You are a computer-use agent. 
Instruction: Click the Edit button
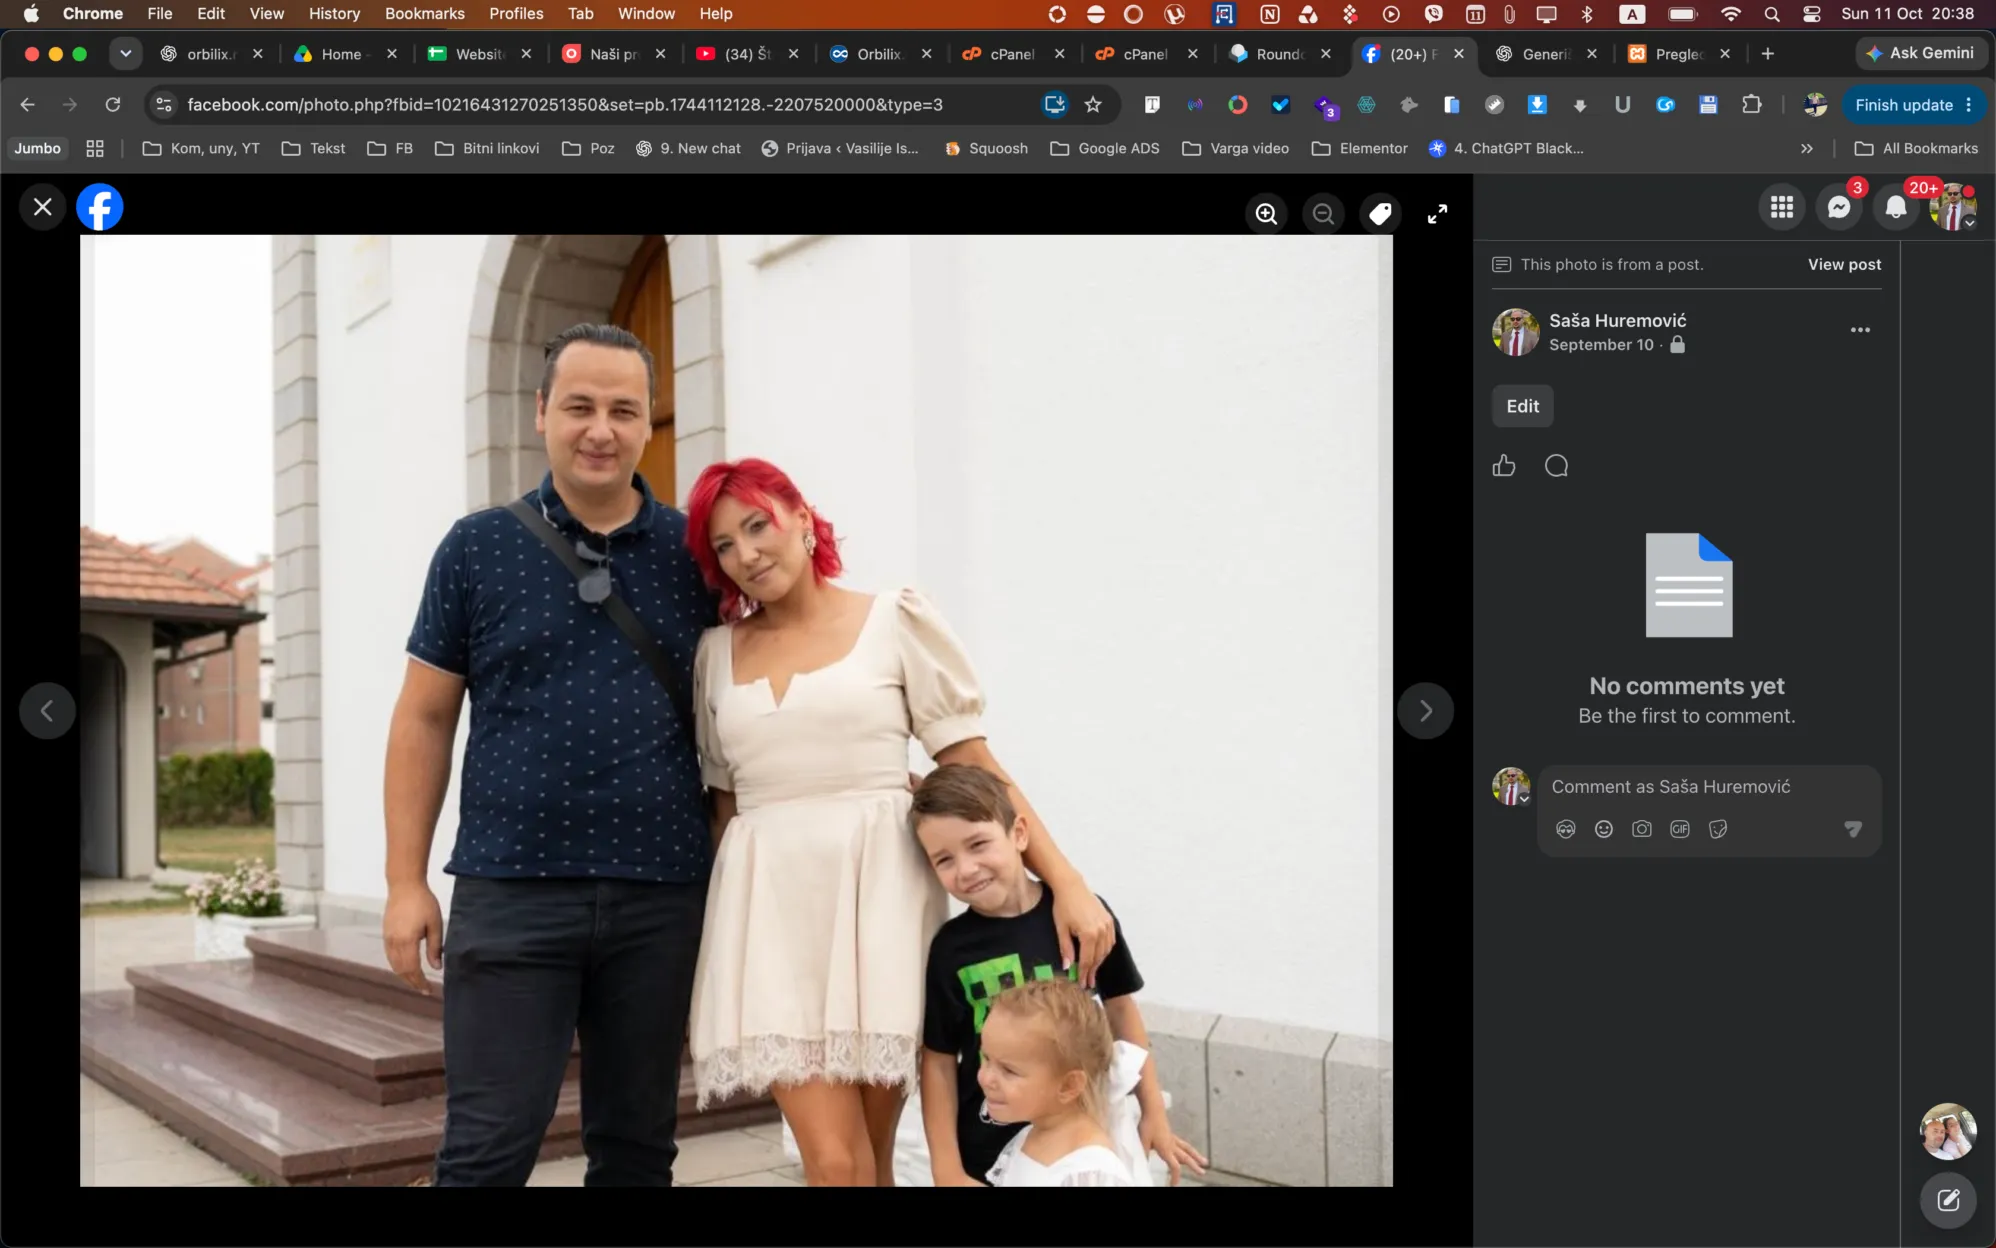pos(1522,406)
